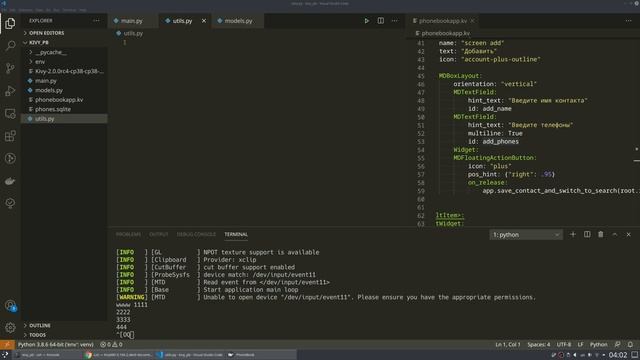Select the phonebookapp.kv editor tab
The height and width of the screenshot is (360, 640).
tap(442, 21)
